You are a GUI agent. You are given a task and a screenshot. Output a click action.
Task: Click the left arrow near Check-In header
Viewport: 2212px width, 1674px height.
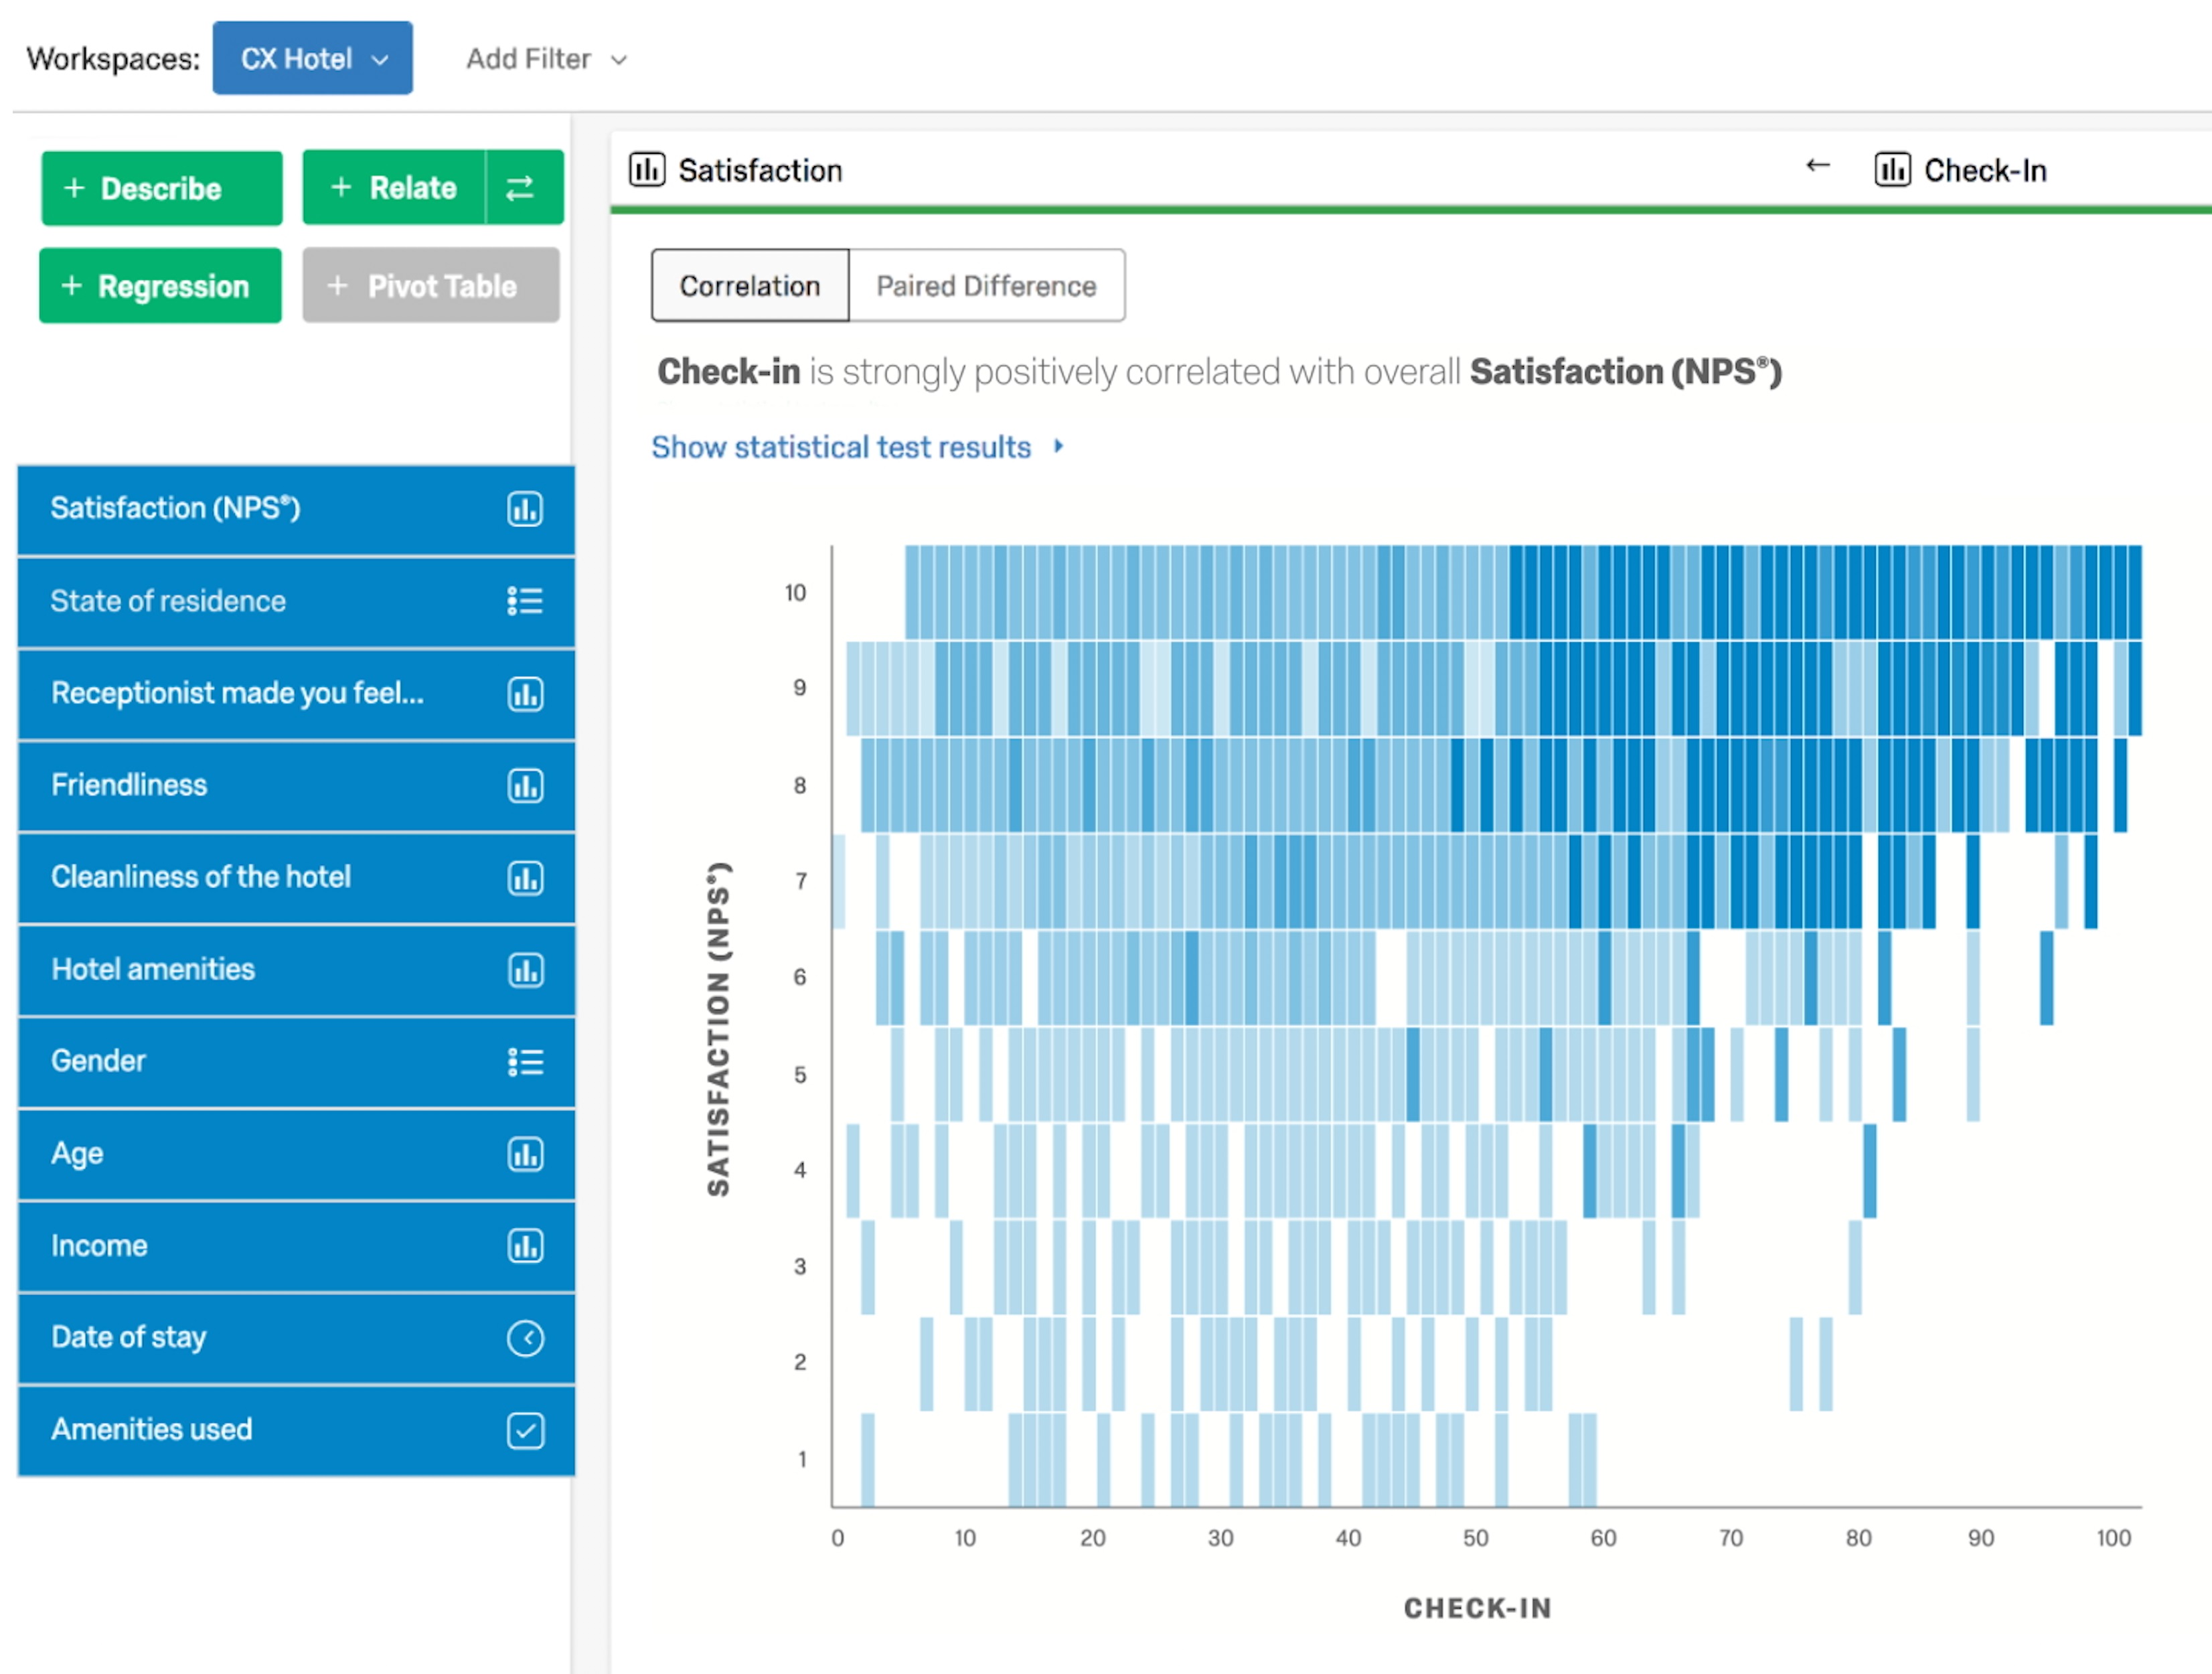1817,166
